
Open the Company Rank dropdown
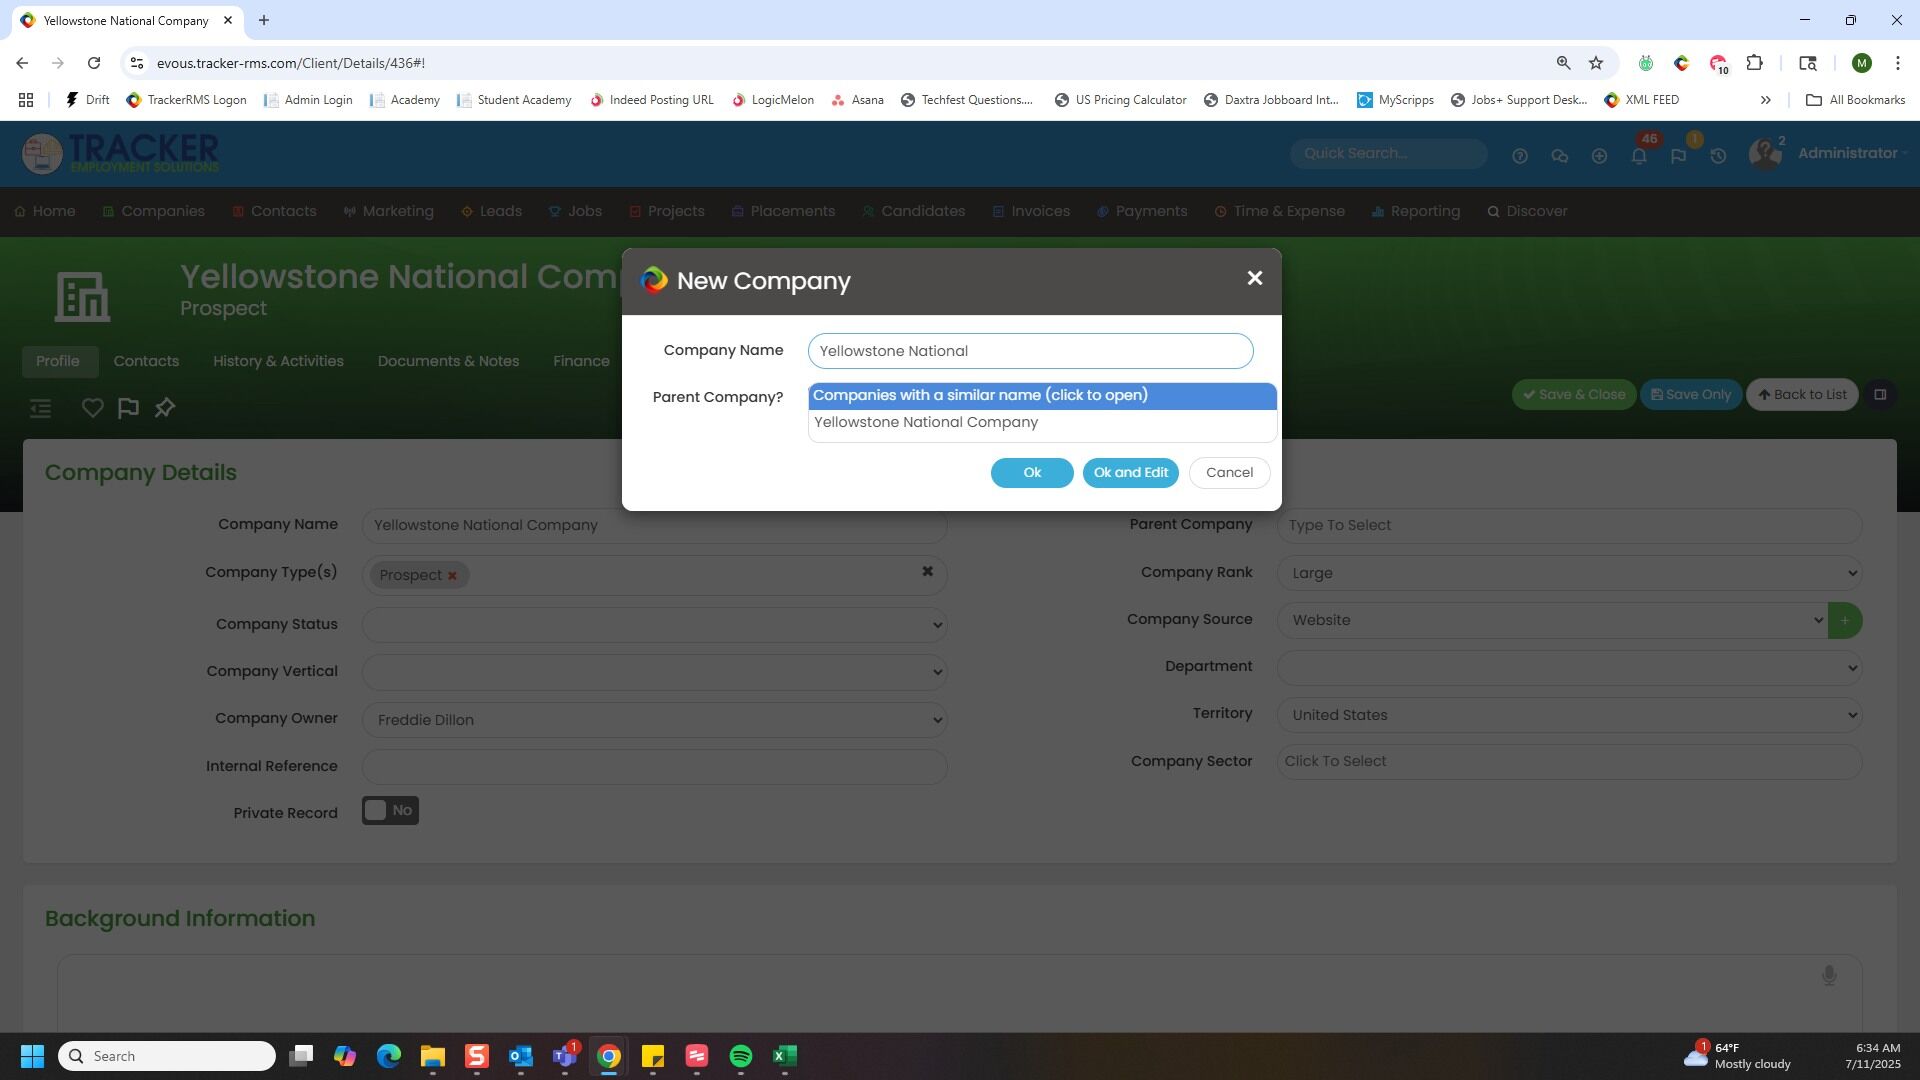click(x=1568, y=573)
